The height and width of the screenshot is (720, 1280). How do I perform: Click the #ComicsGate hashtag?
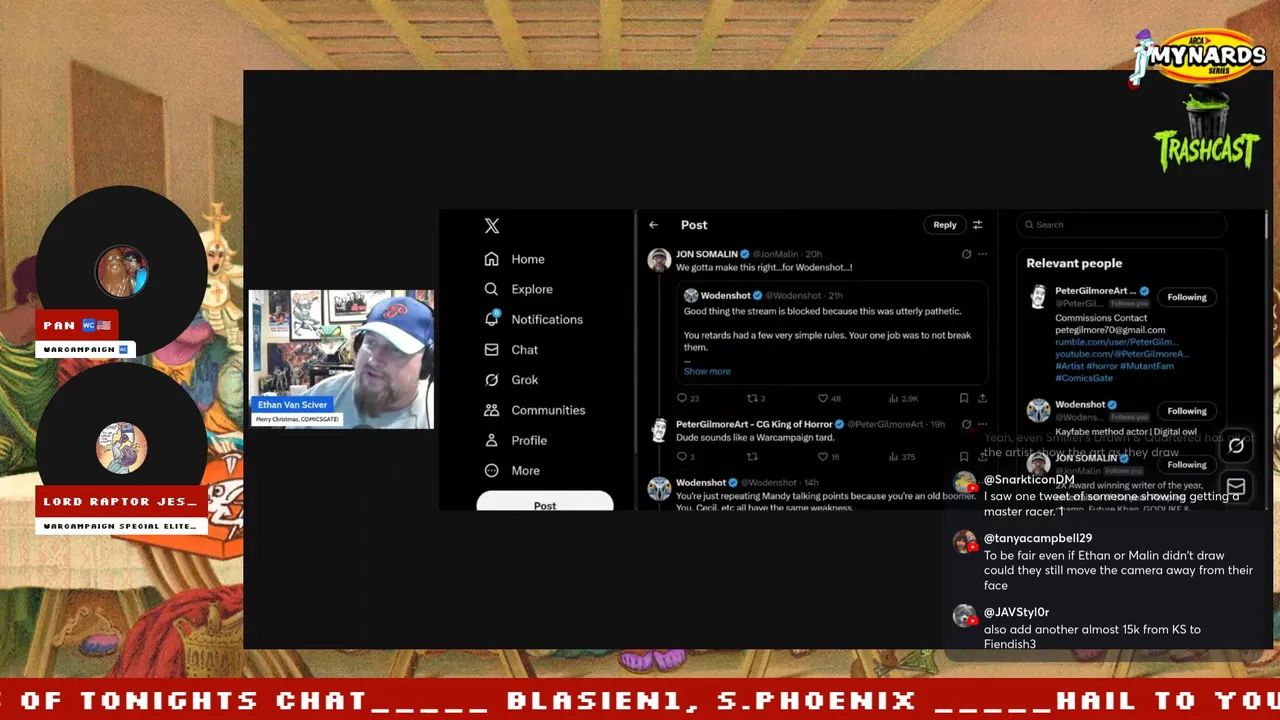pyautogui.click(x=1083, y=378)
